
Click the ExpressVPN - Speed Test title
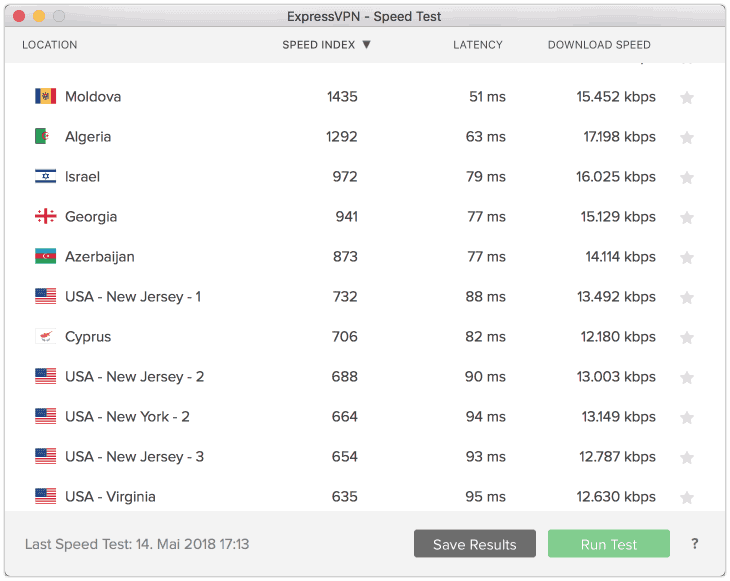click(364, 17)
